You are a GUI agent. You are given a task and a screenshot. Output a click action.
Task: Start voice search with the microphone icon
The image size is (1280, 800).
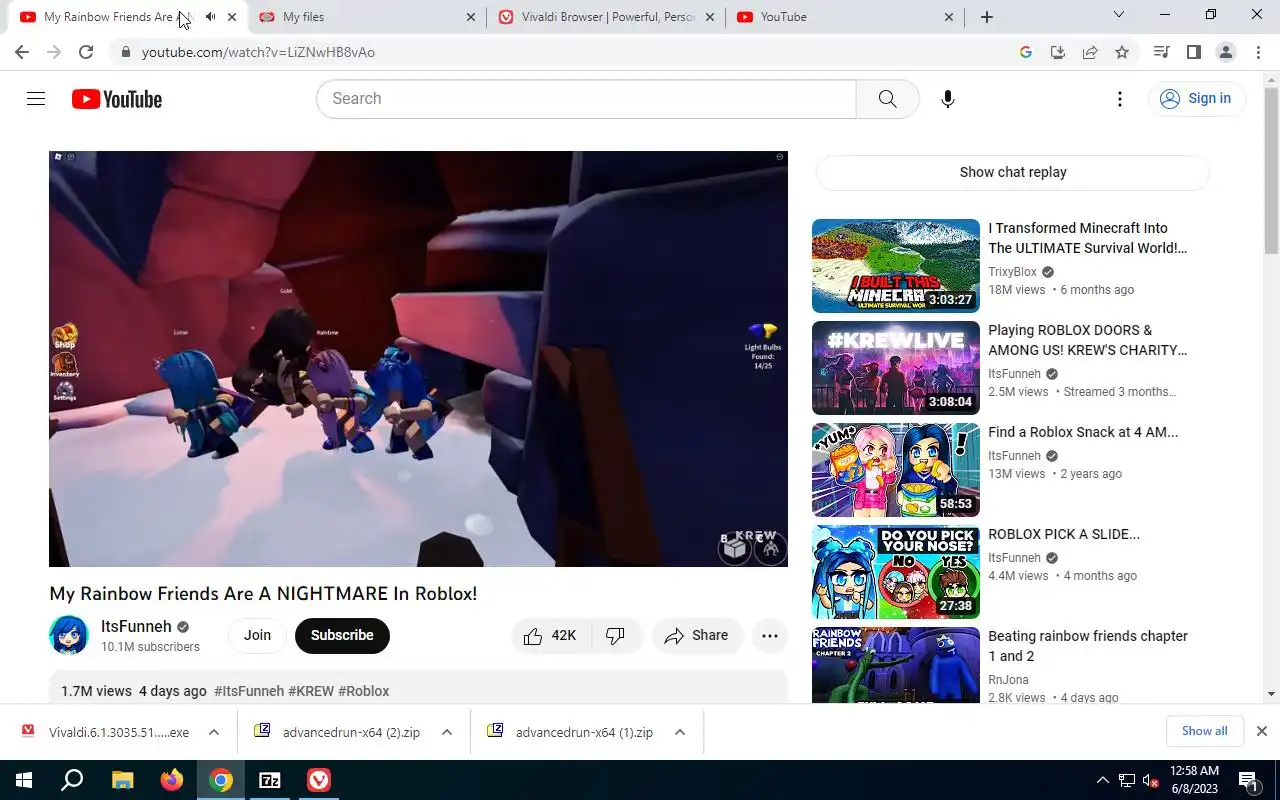(948, 99)
